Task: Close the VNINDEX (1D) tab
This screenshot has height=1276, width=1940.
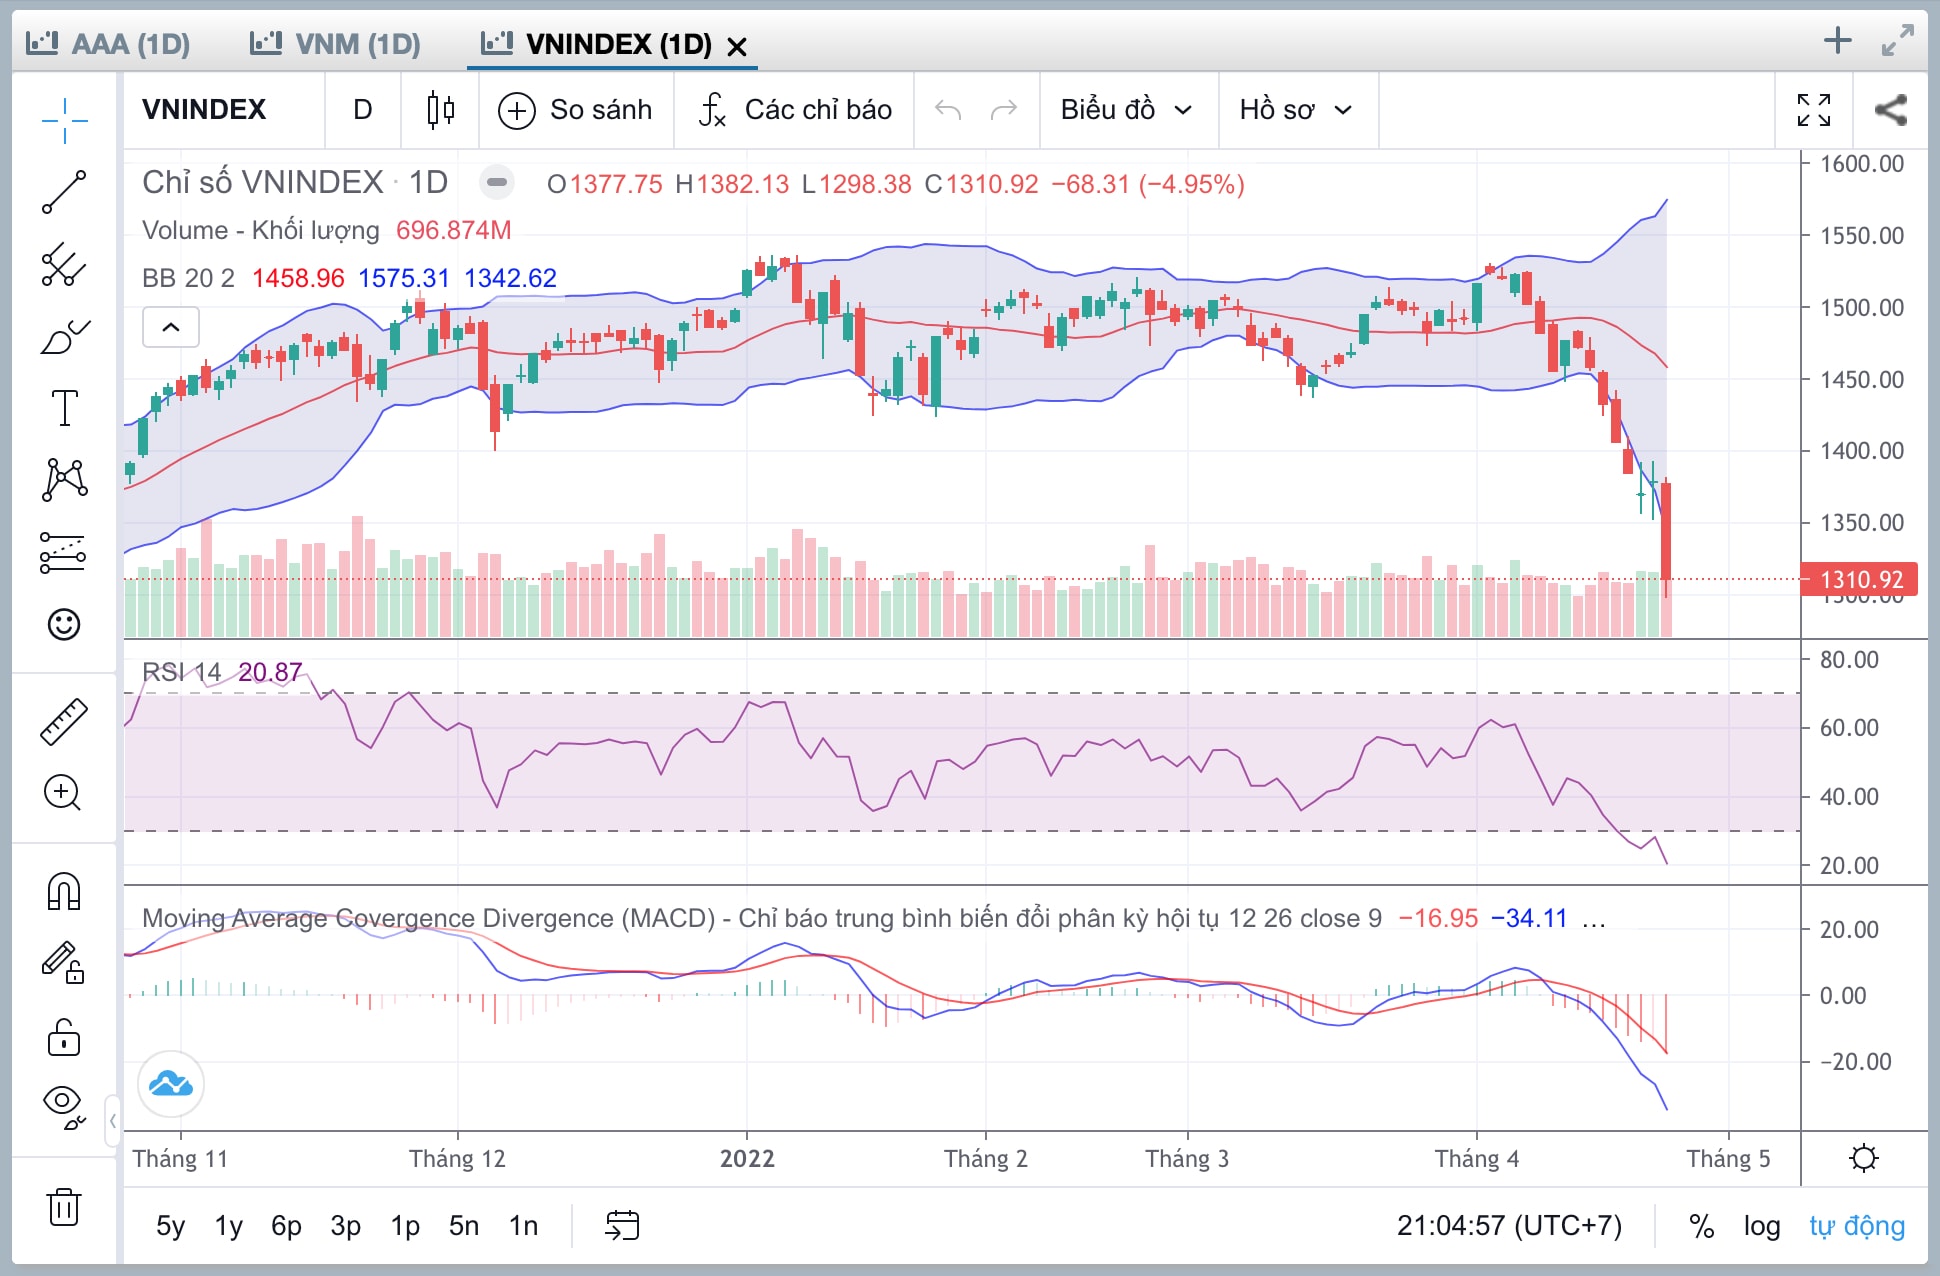Action: tap(737, 47)
